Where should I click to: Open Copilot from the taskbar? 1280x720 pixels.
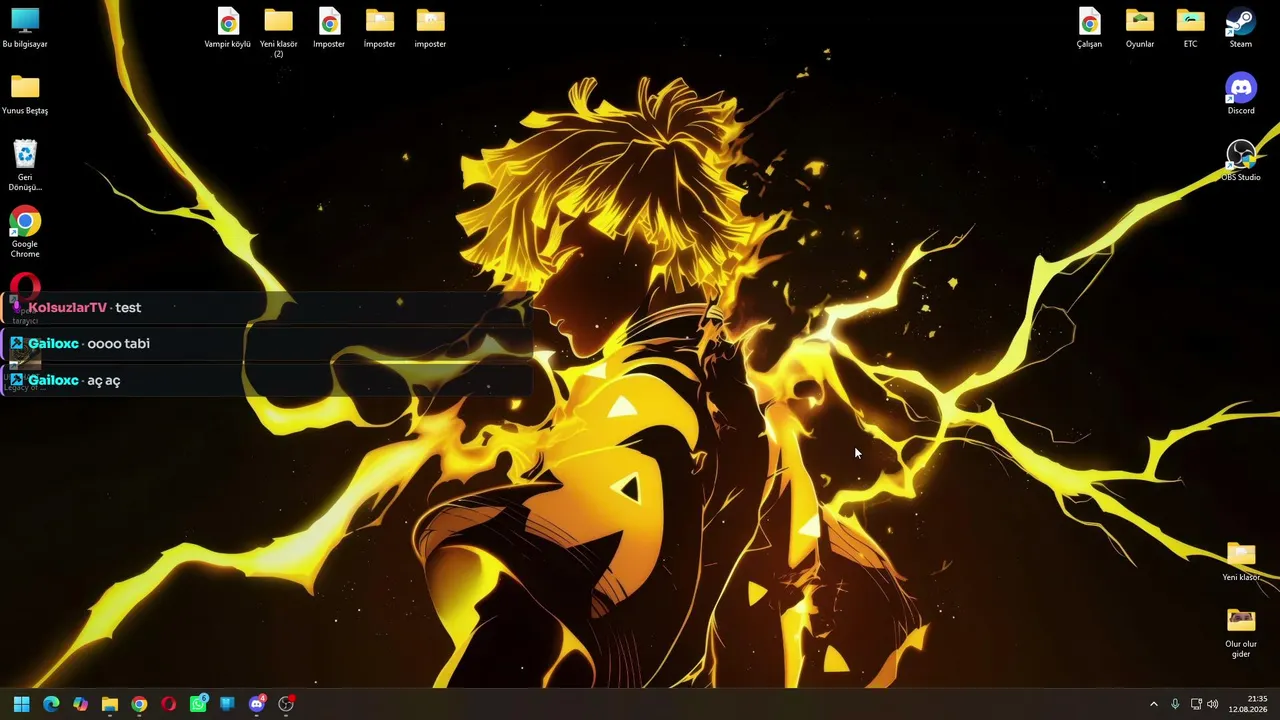pyautogui.click(x=80, y=704)
